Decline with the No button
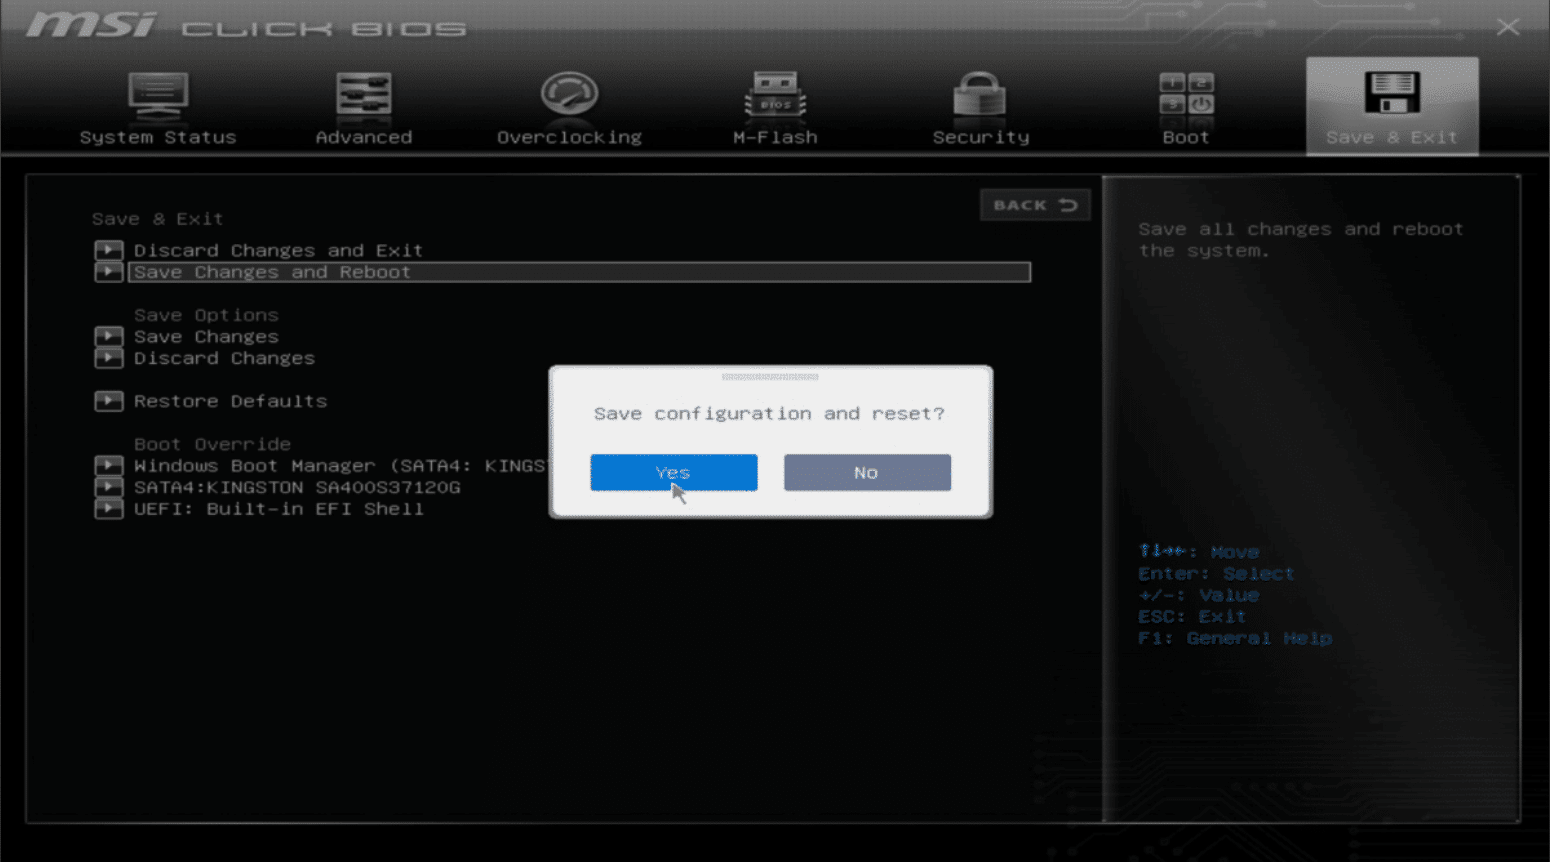 point(867,472)
